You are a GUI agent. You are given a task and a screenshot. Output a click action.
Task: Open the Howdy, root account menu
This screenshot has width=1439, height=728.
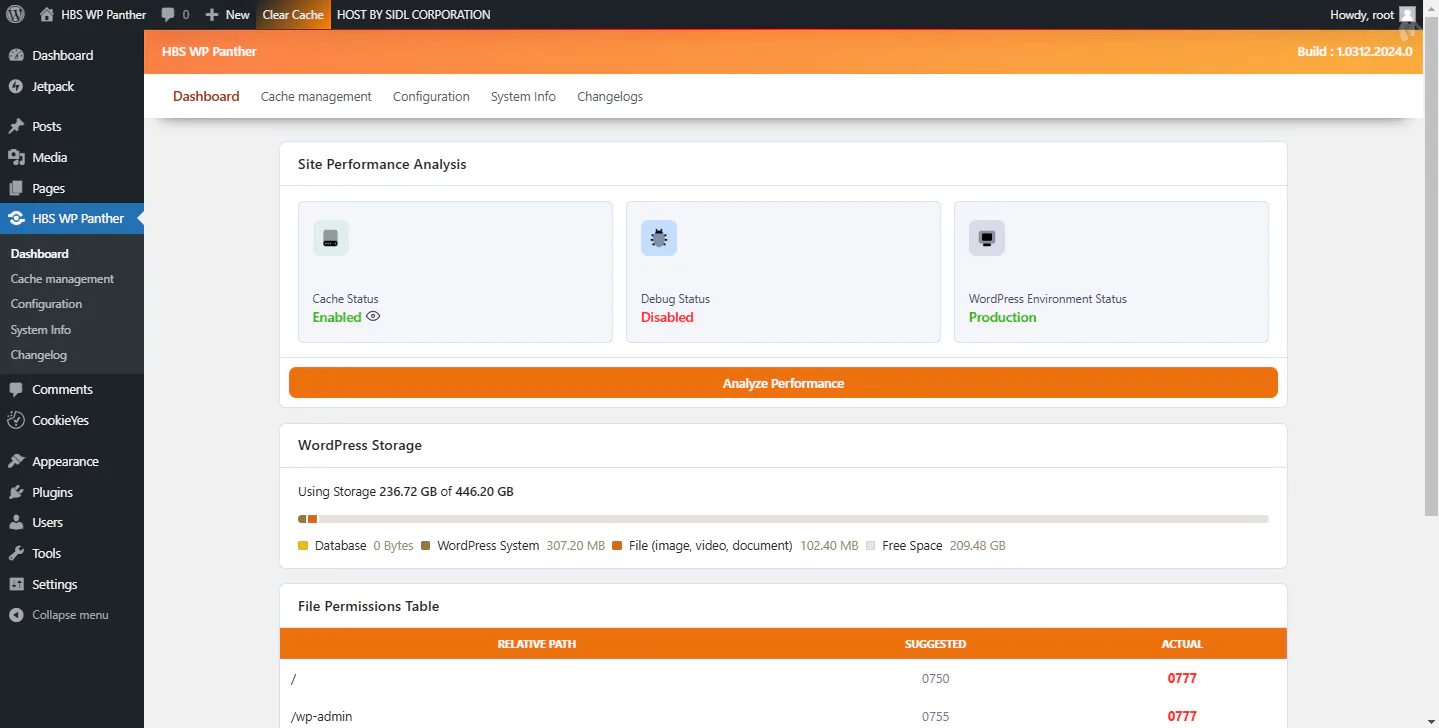click(1372, 15)
